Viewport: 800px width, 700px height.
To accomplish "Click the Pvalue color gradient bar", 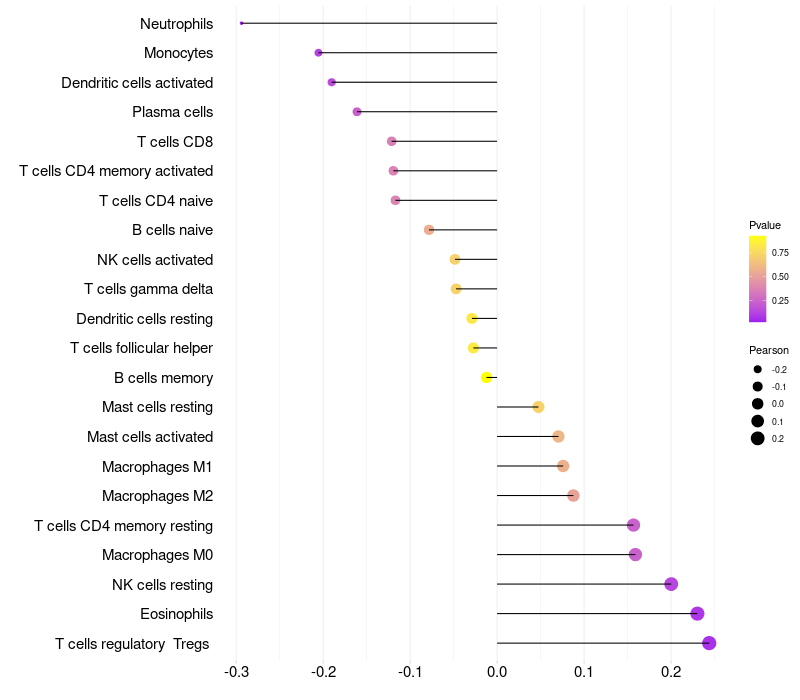I will pos(757,279).
